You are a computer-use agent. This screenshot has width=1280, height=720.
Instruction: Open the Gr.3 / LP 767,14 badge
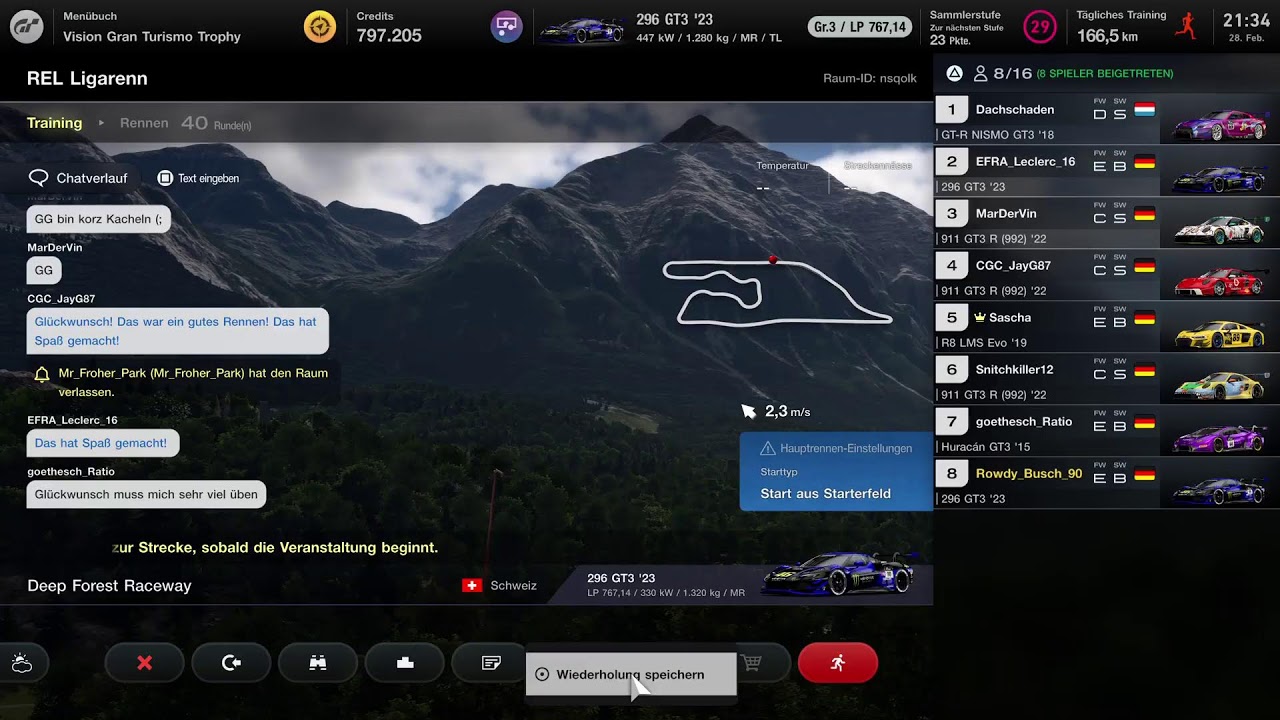coord(860,27)
